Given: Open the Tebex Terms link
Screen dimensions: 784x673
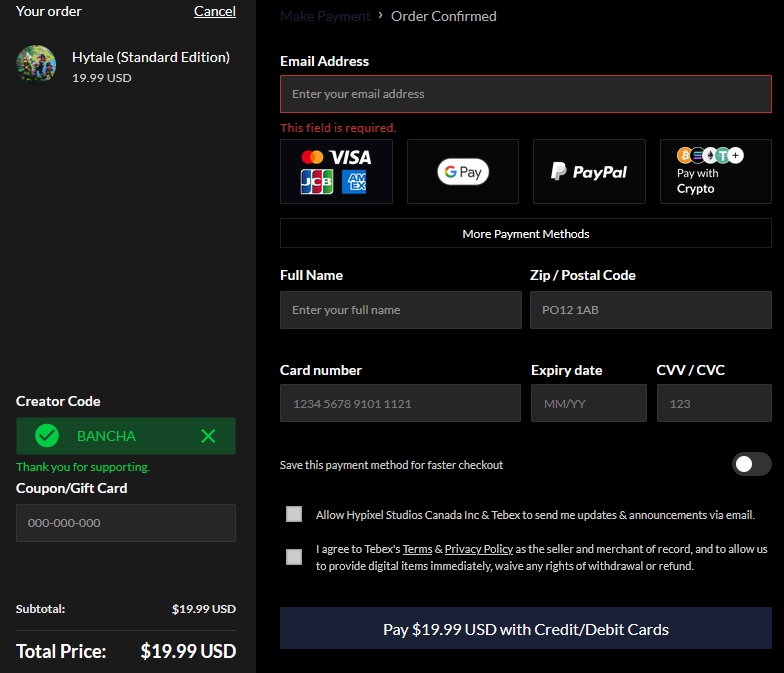Looking at the screenshot, I should pyautogui.click(x=417, y=549).
